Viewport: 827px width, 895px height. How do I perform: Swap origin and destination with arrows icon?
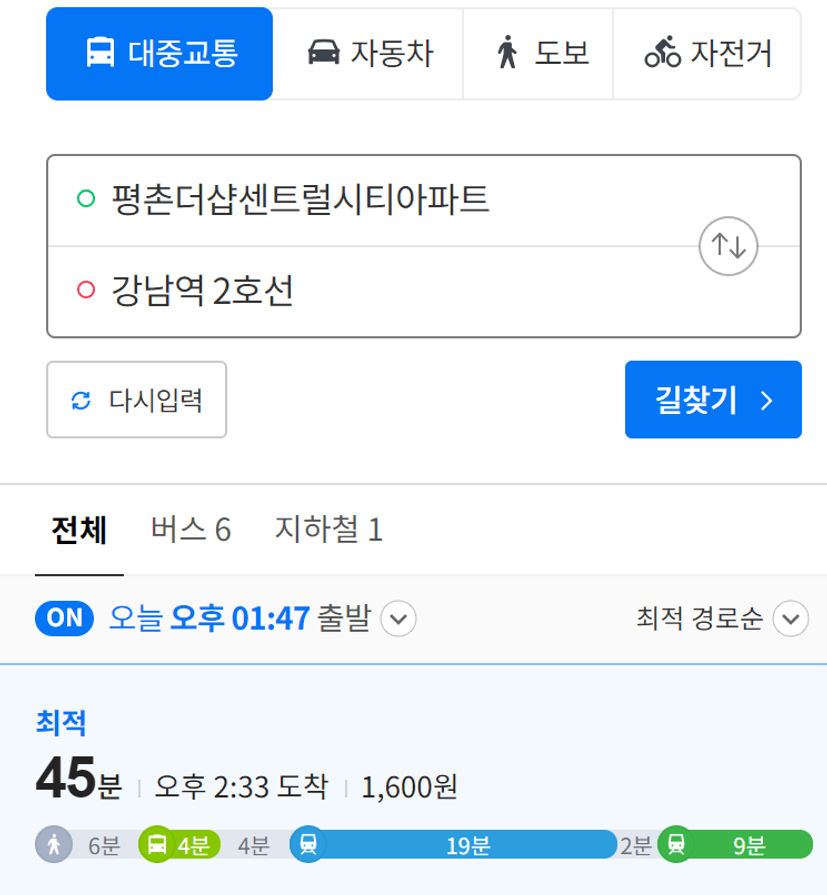click(728, 246)
